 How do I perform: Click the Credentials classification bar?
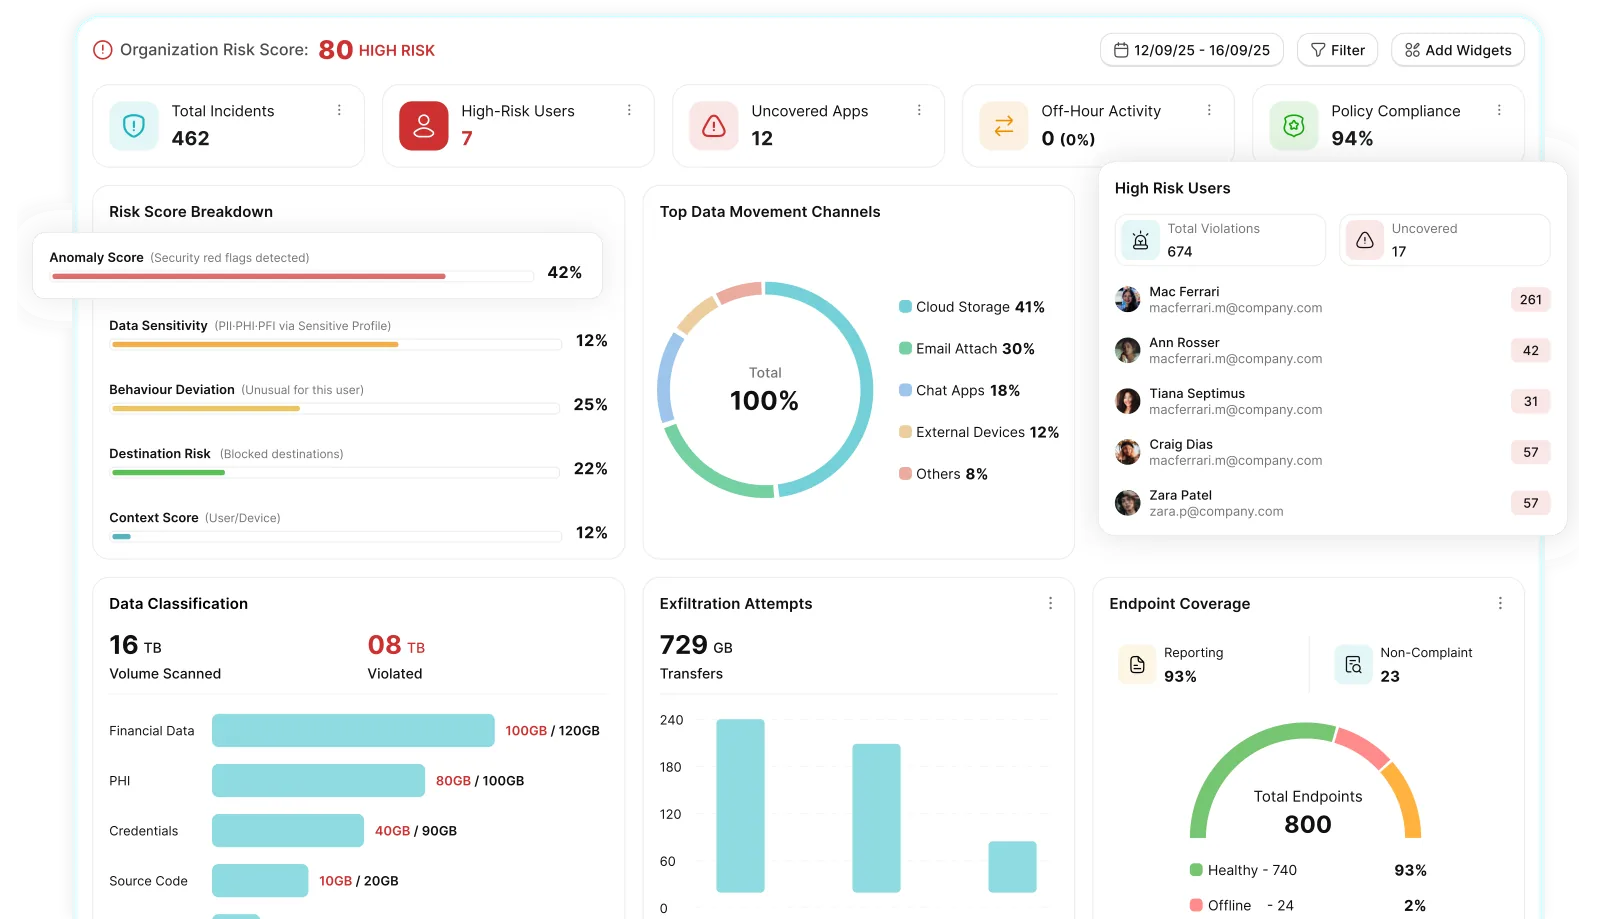[288, 830]
